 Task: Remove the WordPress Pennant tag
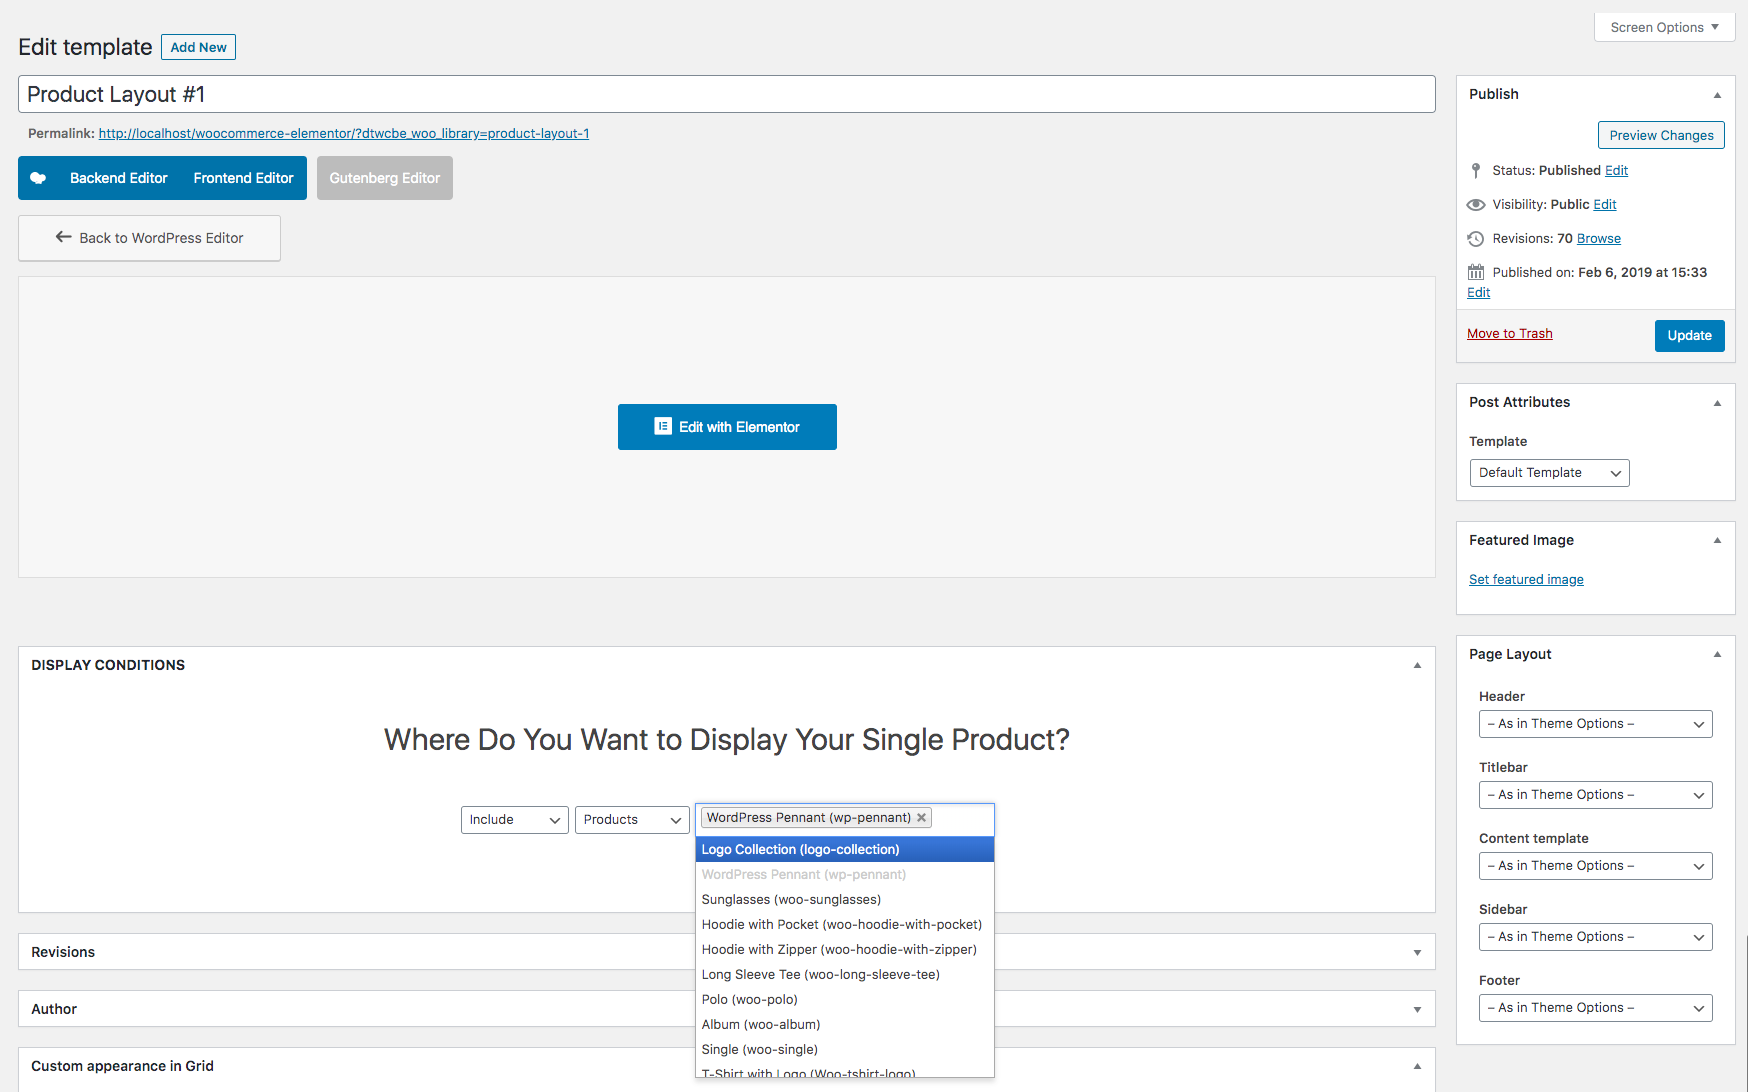(x=921, y=818)
